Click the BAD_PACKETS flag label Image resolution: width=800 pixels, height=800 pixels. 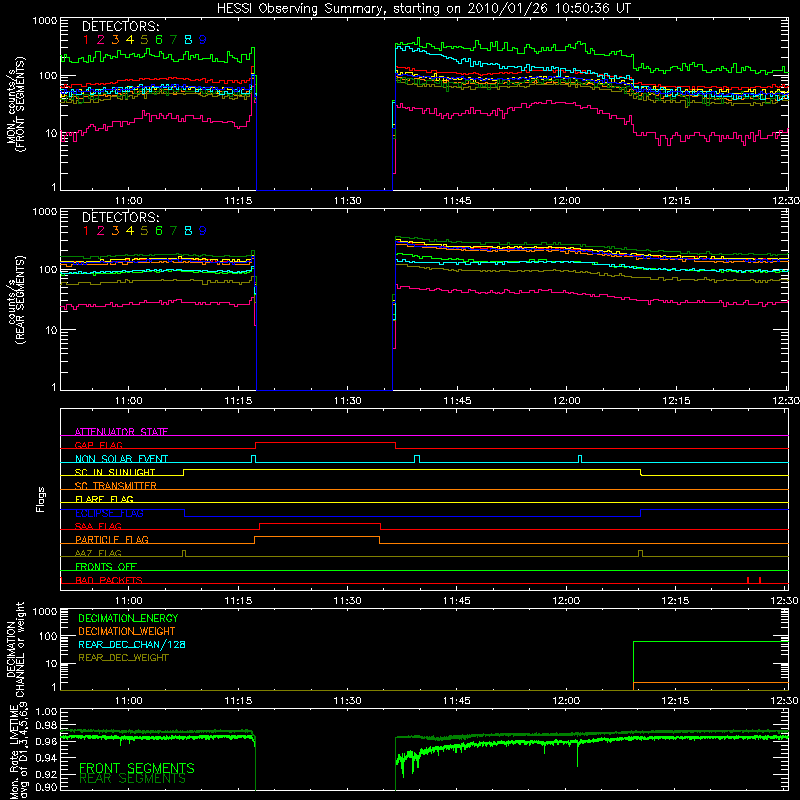[x=109, y=580]
